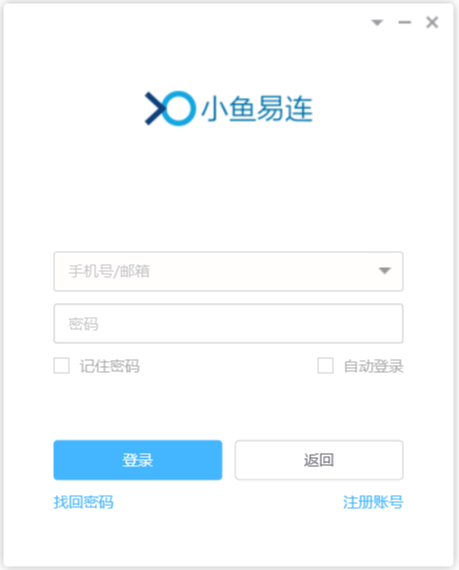Image resolution: width=459 pixels, height=570 pixels.
Task: Click the 记住密码 label text
Action: point(109,366)
